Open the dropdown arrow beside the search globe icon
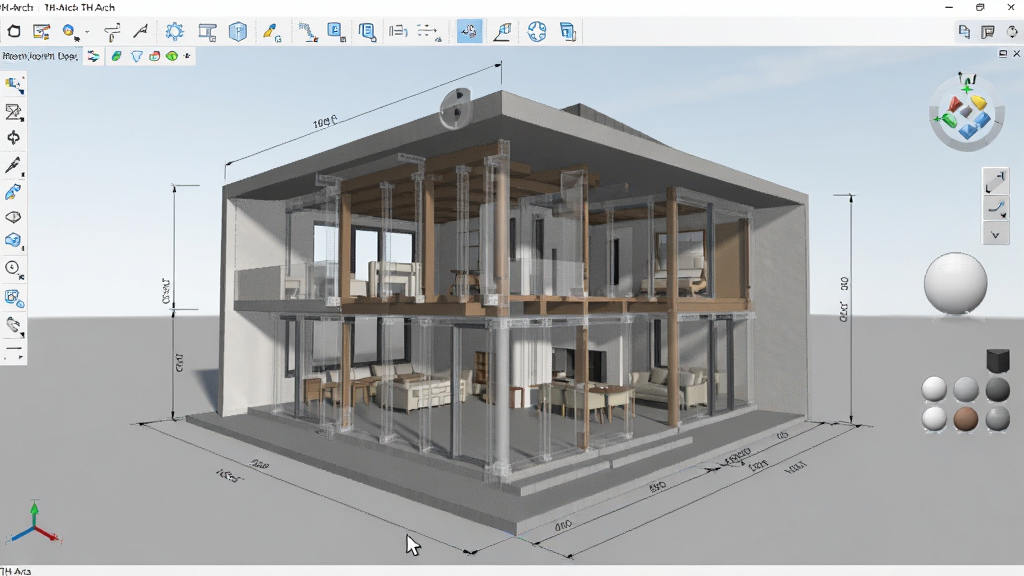1024x576 pixels. click(87, 32)
